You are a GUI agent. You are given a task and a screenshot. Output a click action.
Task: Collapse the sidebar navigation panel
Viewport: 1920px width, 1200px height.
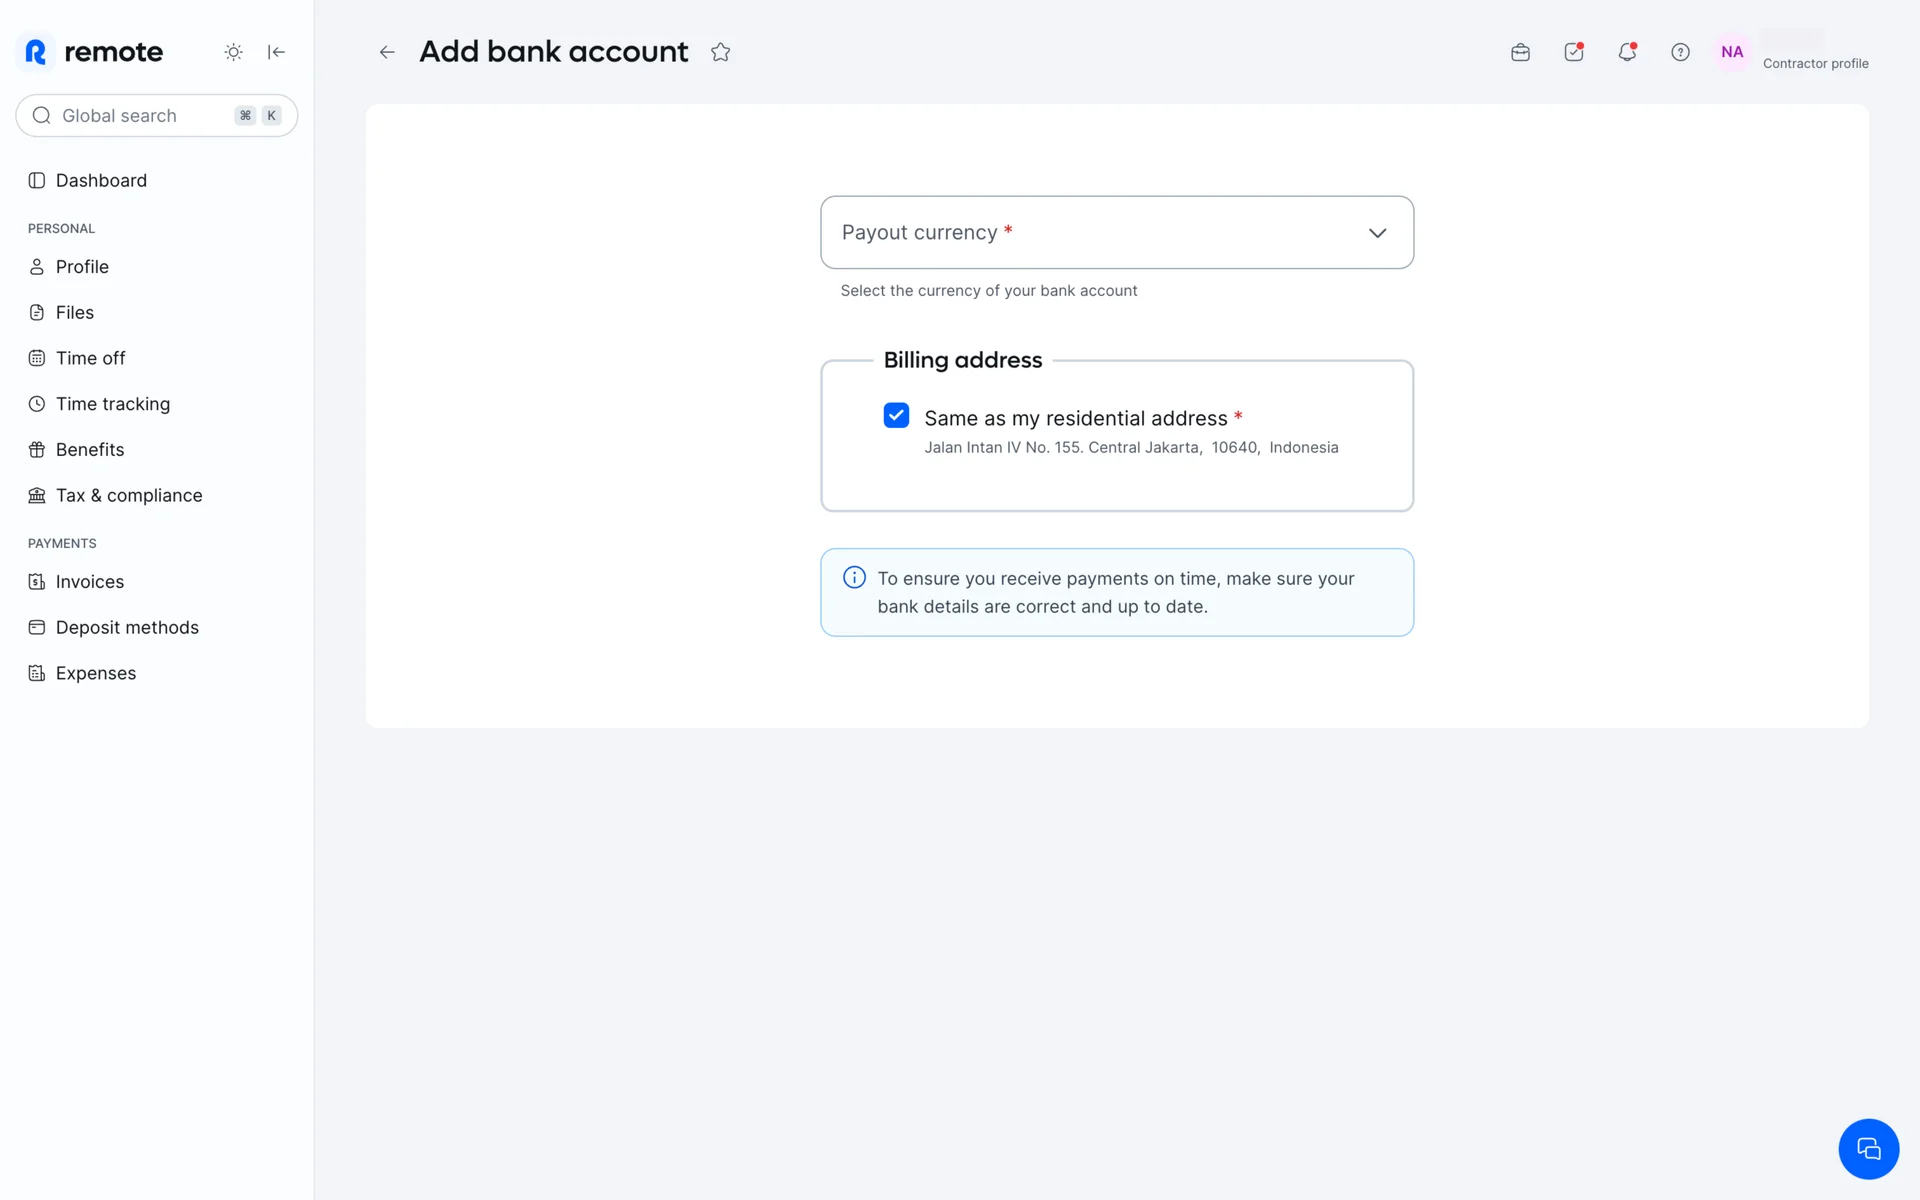276,52
